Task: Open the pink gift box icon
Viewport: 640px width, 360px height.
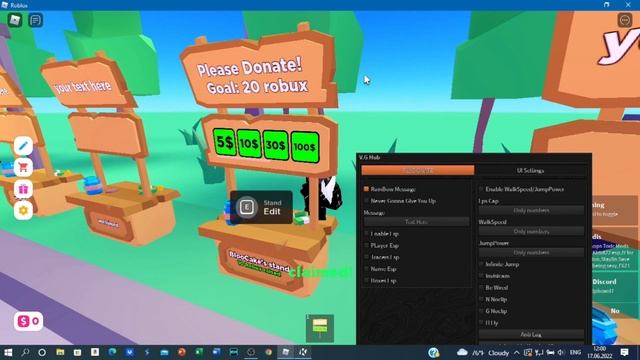Action: tap(23, 189)
